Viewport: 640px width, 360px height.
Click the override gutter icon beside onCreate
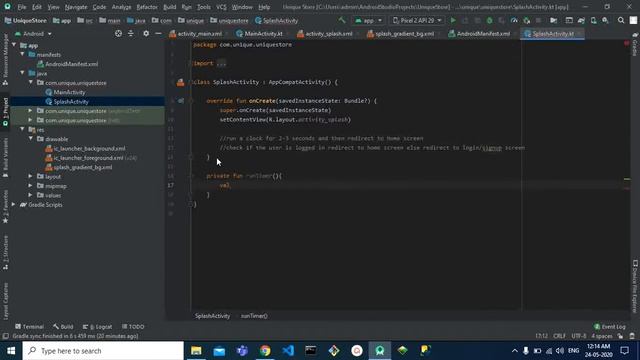[181, 100]
